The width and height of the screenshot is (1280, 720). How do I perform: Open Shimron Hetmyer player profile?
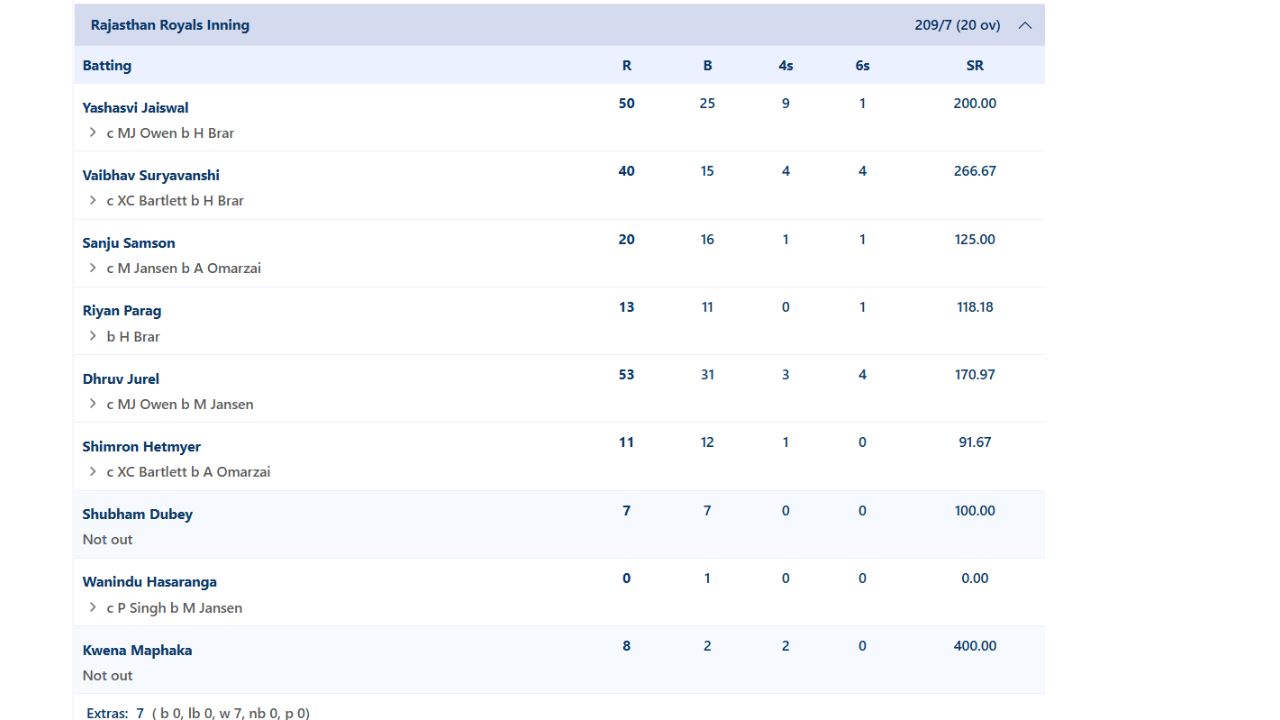142,447
